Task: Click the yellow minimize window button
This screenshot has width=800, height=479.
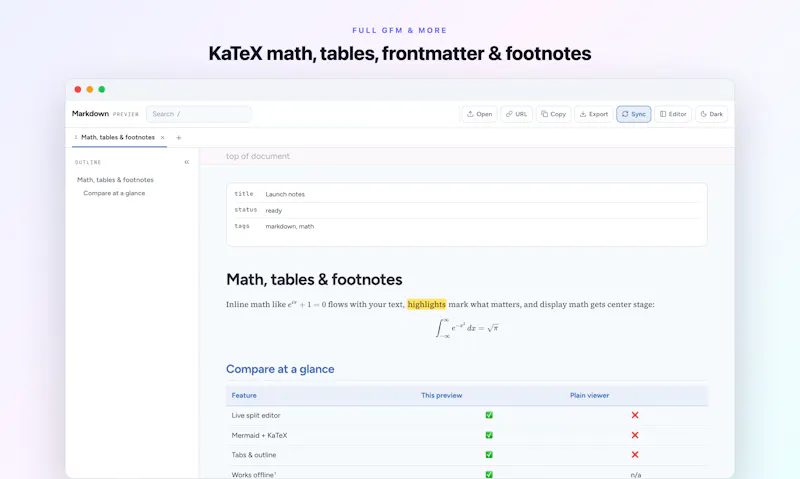Action: [x=90, y=89]
